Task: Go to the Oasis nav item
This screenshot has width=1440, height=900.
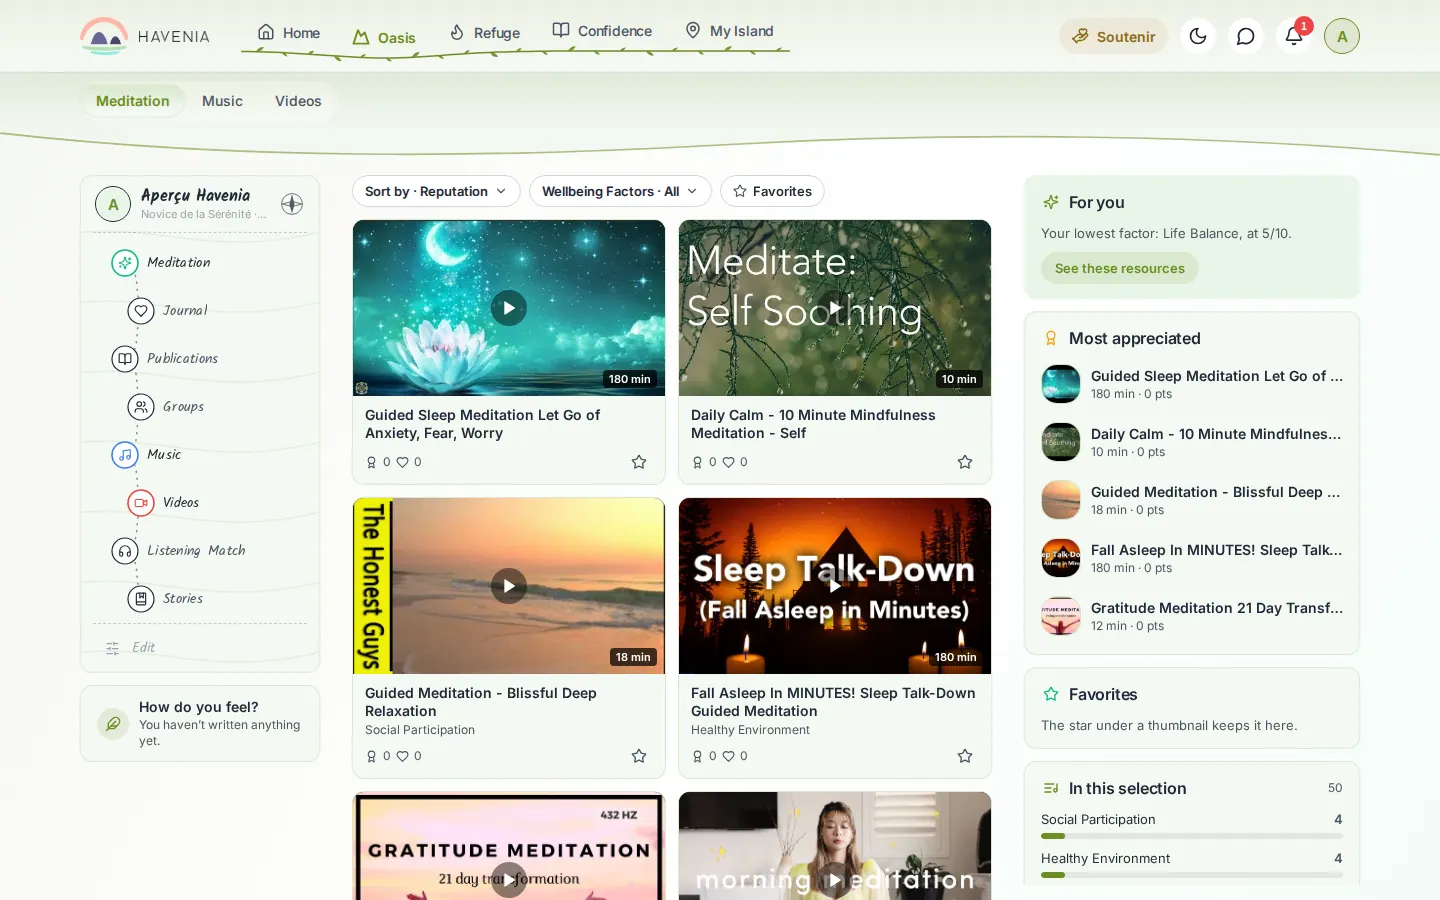Action: point(384,38)
